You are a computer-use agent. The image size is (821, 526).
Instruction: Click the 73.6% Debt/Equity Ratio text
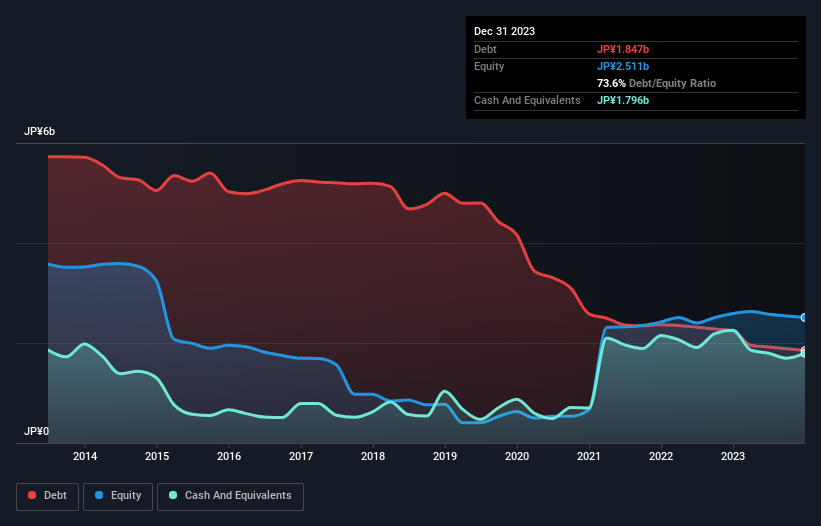(657, 83)
